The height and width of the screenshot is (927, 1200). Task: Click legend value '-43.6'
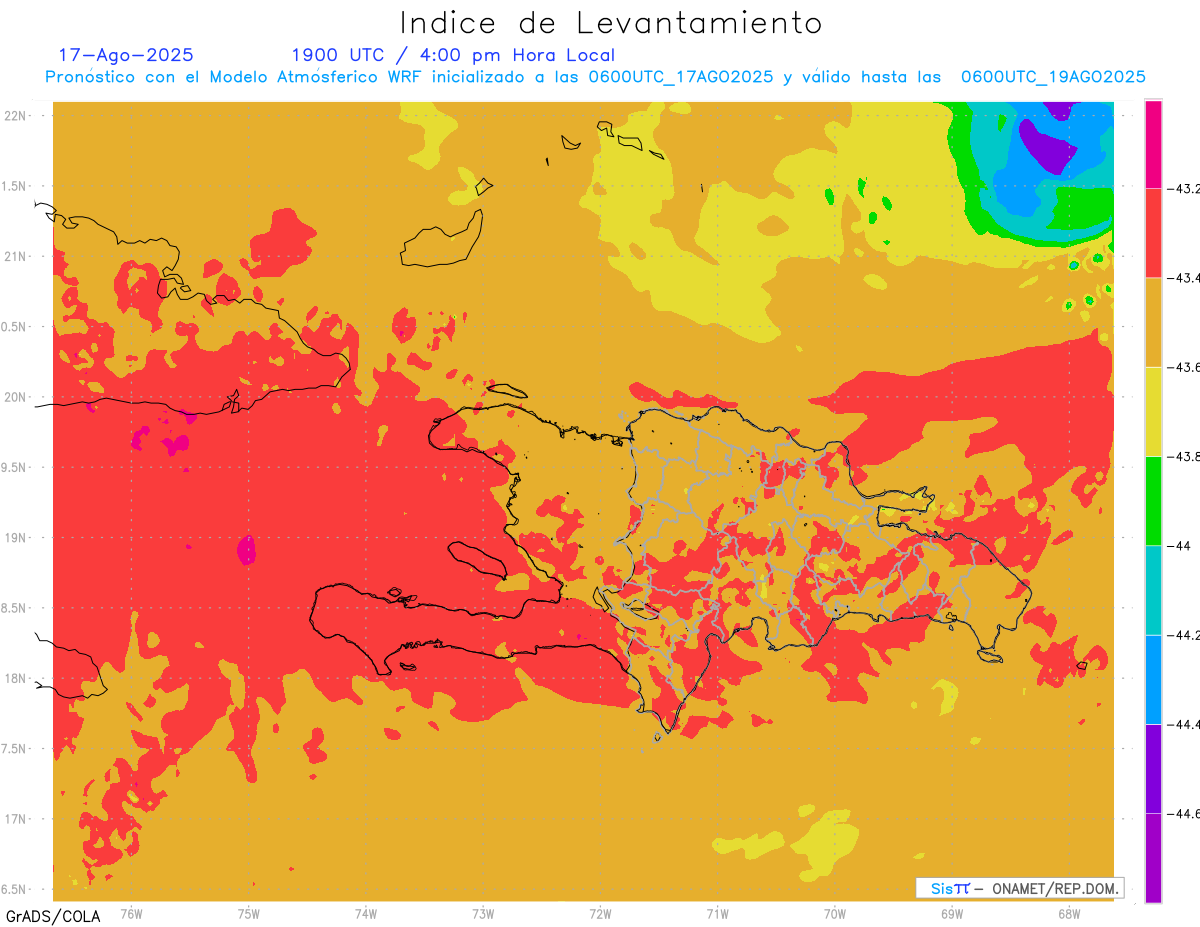tap(1184, 367)
